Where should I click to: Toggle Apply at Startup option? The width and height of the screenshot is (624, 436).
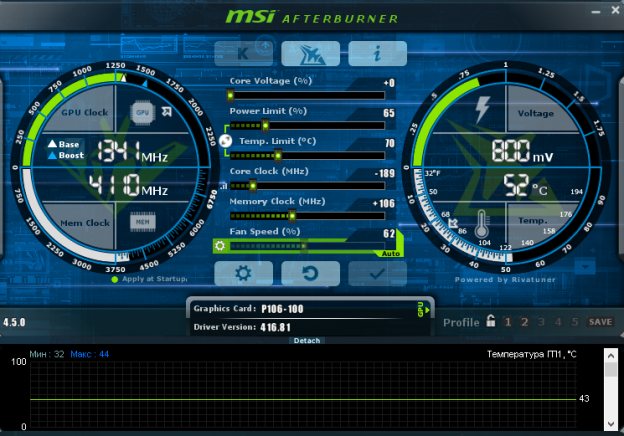click(x=115, y=279)
